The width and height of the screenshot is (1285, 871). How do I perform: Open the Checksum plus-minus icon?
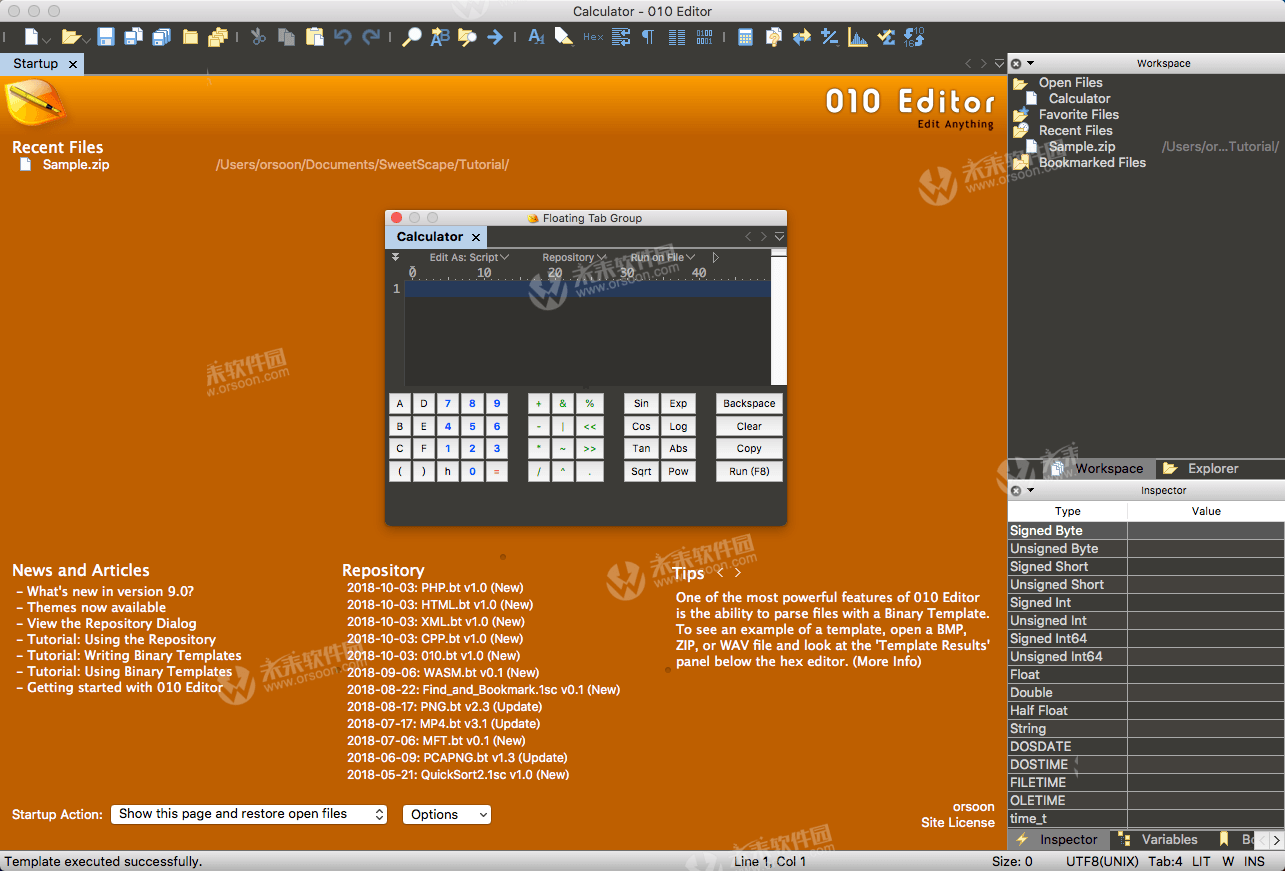pos(829,37)
